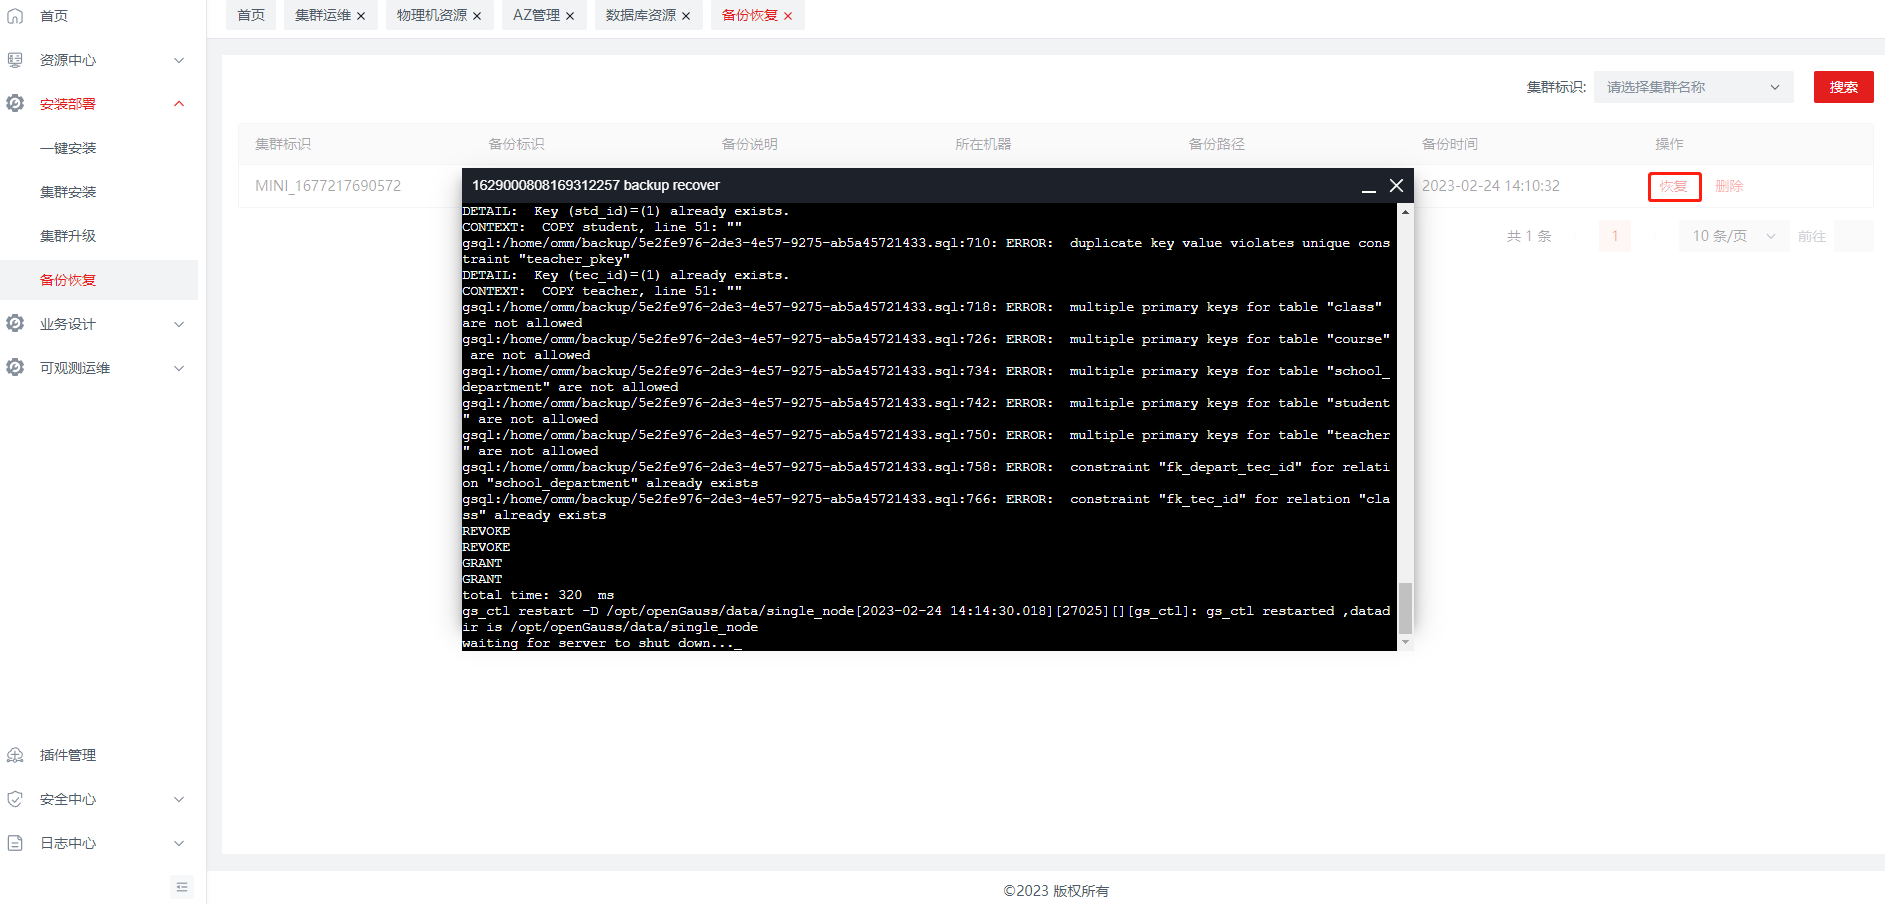Open the 10条/页 page size dropdown
This screenshot has height=904, width=1885.
pos(1733,236)
